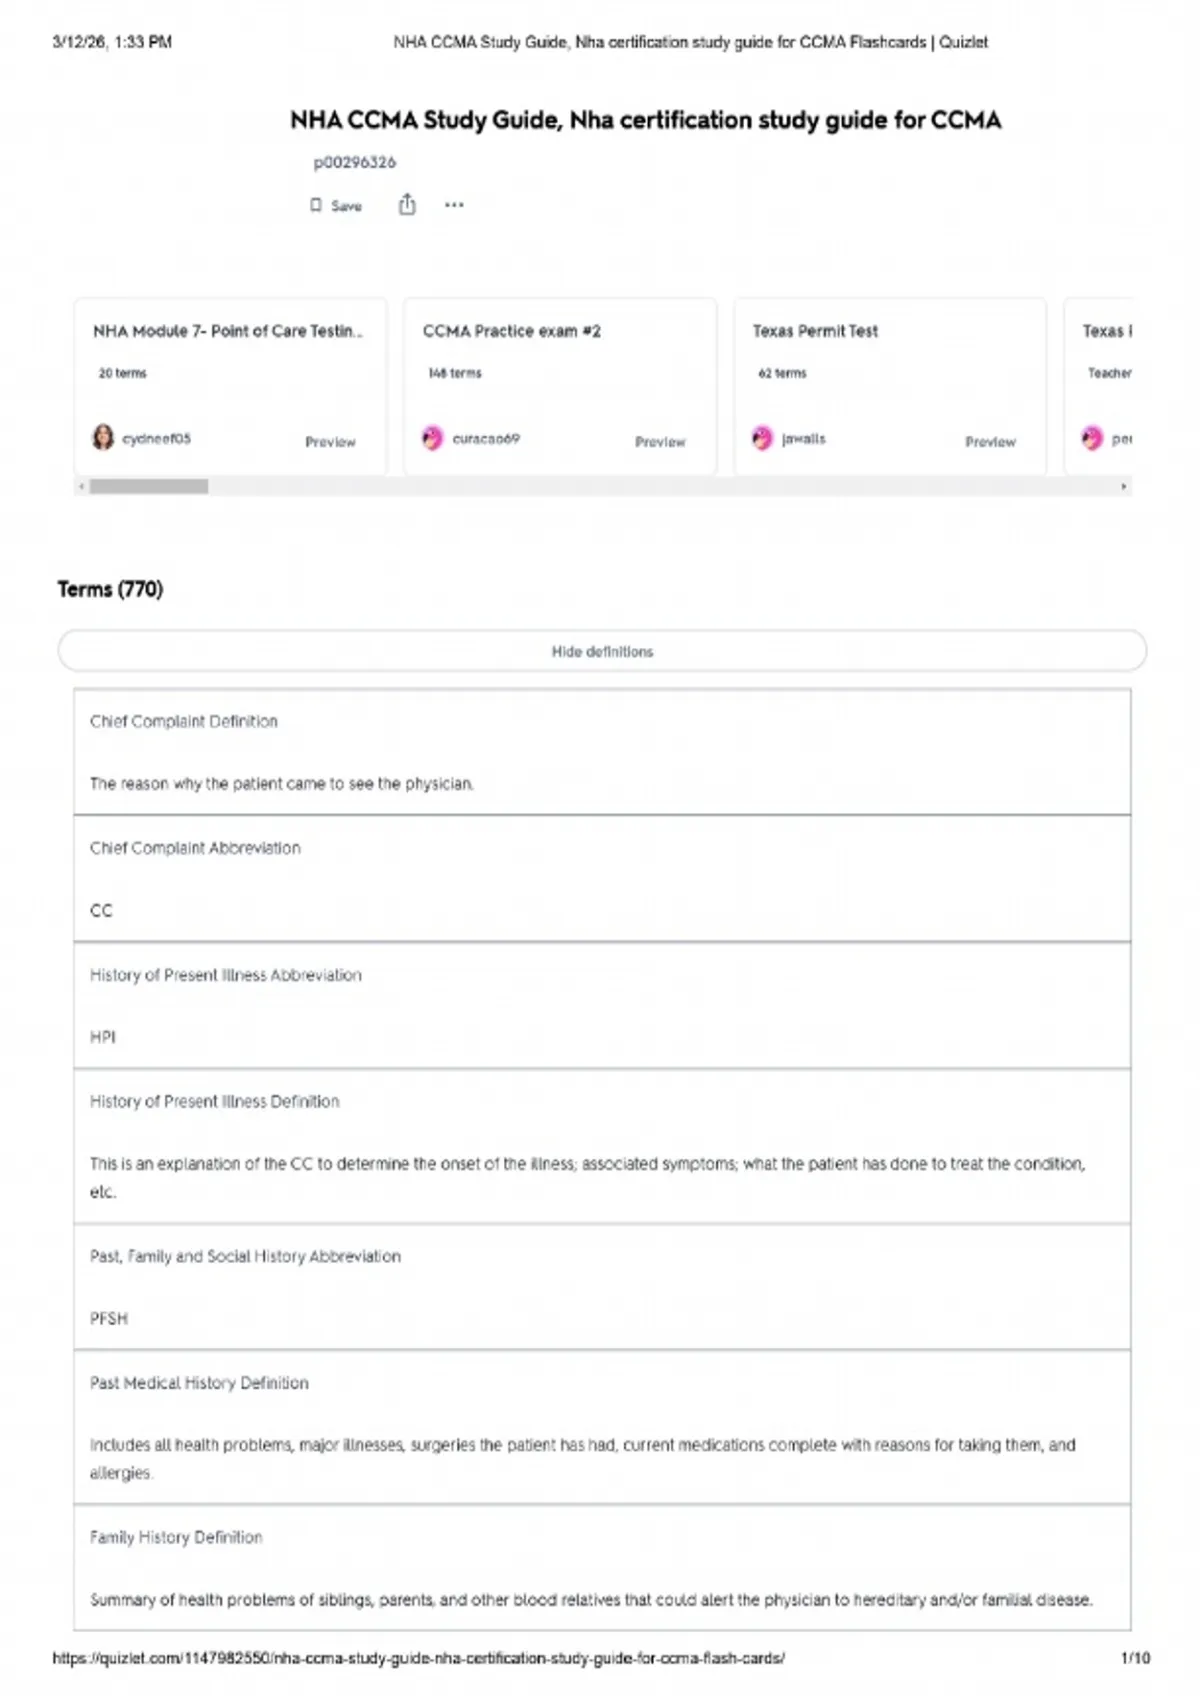1200x1700 pixels.
Task: Click the partially visible avatar on the fourth card
Action: pos(1091,438)
